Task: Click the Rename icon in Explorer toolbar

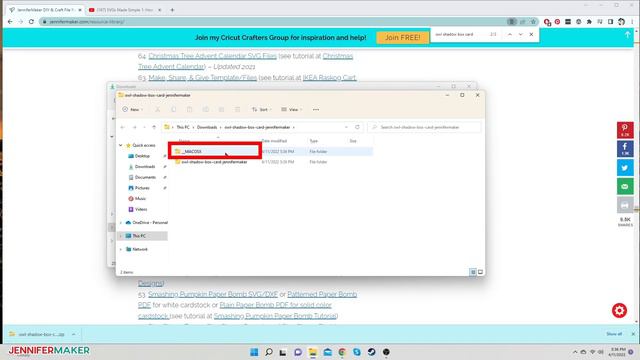Action: (x=206, y=109)
